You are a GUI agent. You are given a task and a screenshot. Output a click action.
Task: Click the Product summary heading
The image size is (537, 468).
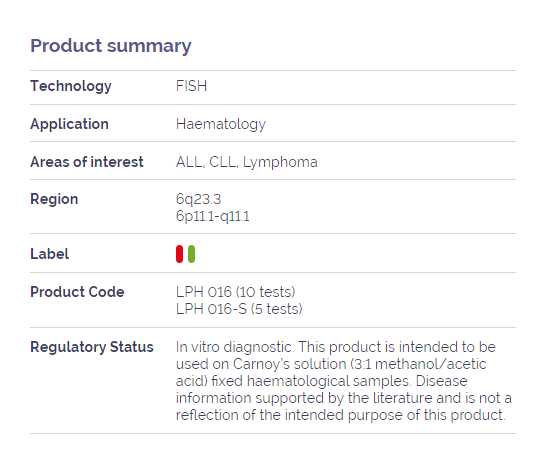coord(111,46)
